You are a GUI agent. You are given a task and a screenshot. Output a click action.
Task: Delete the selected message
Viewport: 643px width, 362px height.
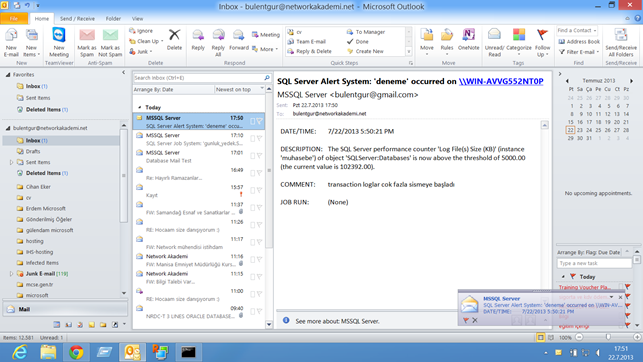point(174,40)
